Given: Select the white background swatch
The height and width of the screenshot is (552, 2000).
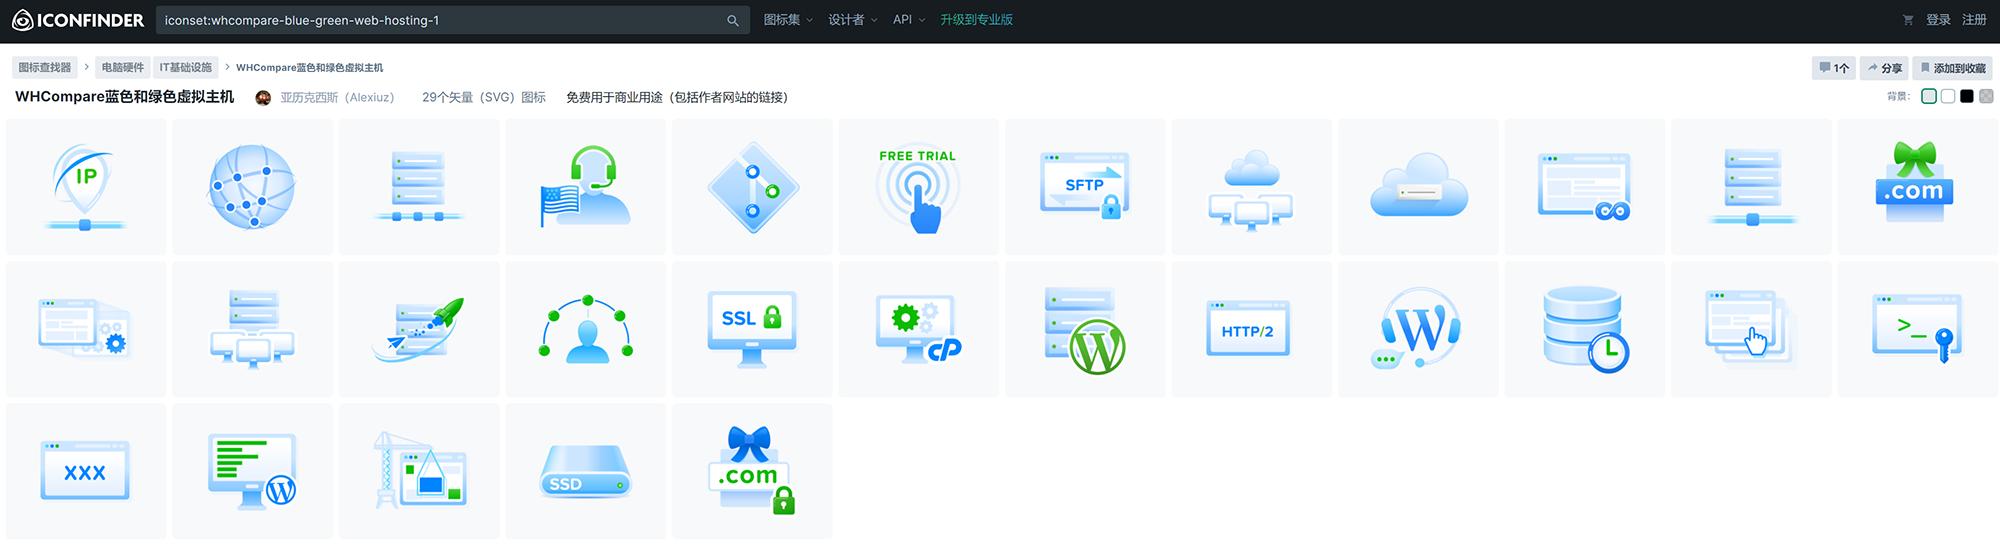Looking at the screenshot, I should pyautogui.click(x=1948, y=96).
